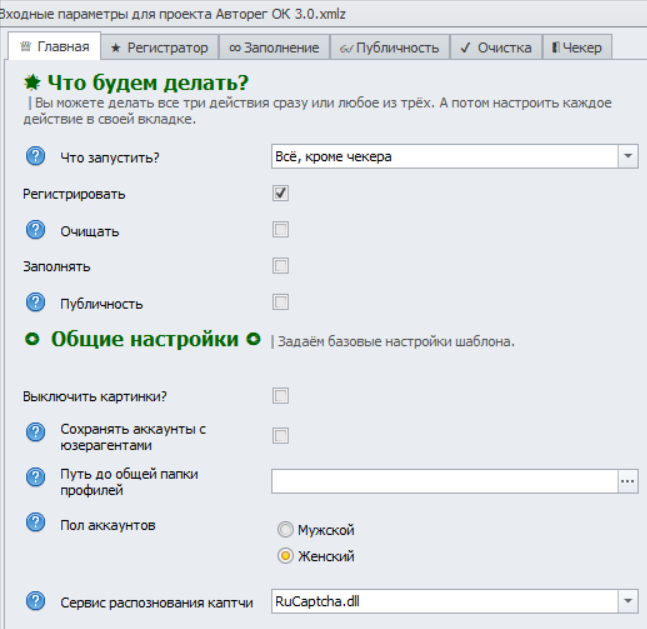647x629 pixels.
Task: Click the profiles folder path input field
Action: coord(444,481)
